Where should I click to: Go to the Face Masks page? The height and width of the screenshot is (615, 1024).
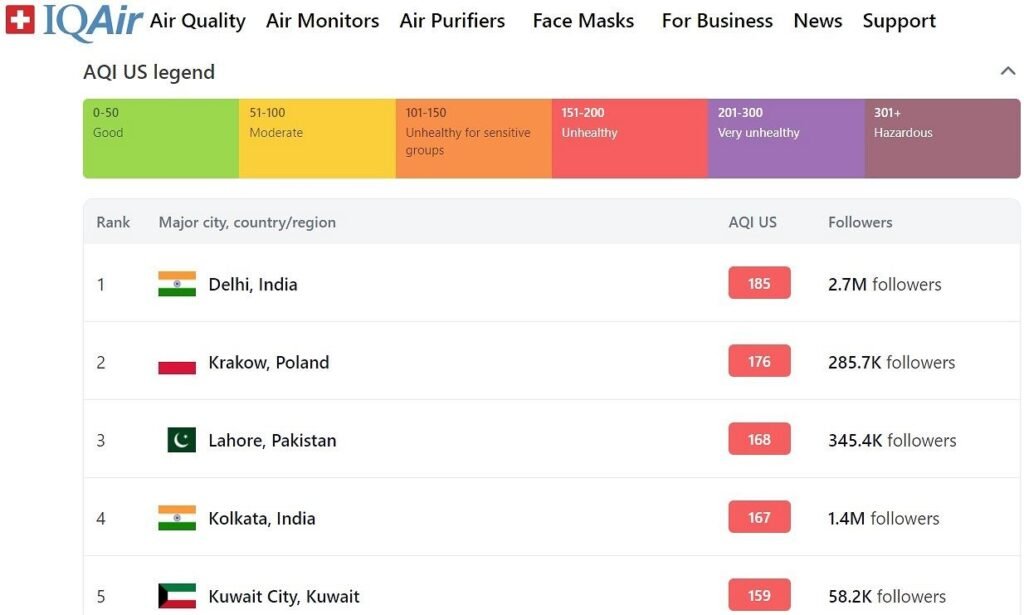pos(583,21)
